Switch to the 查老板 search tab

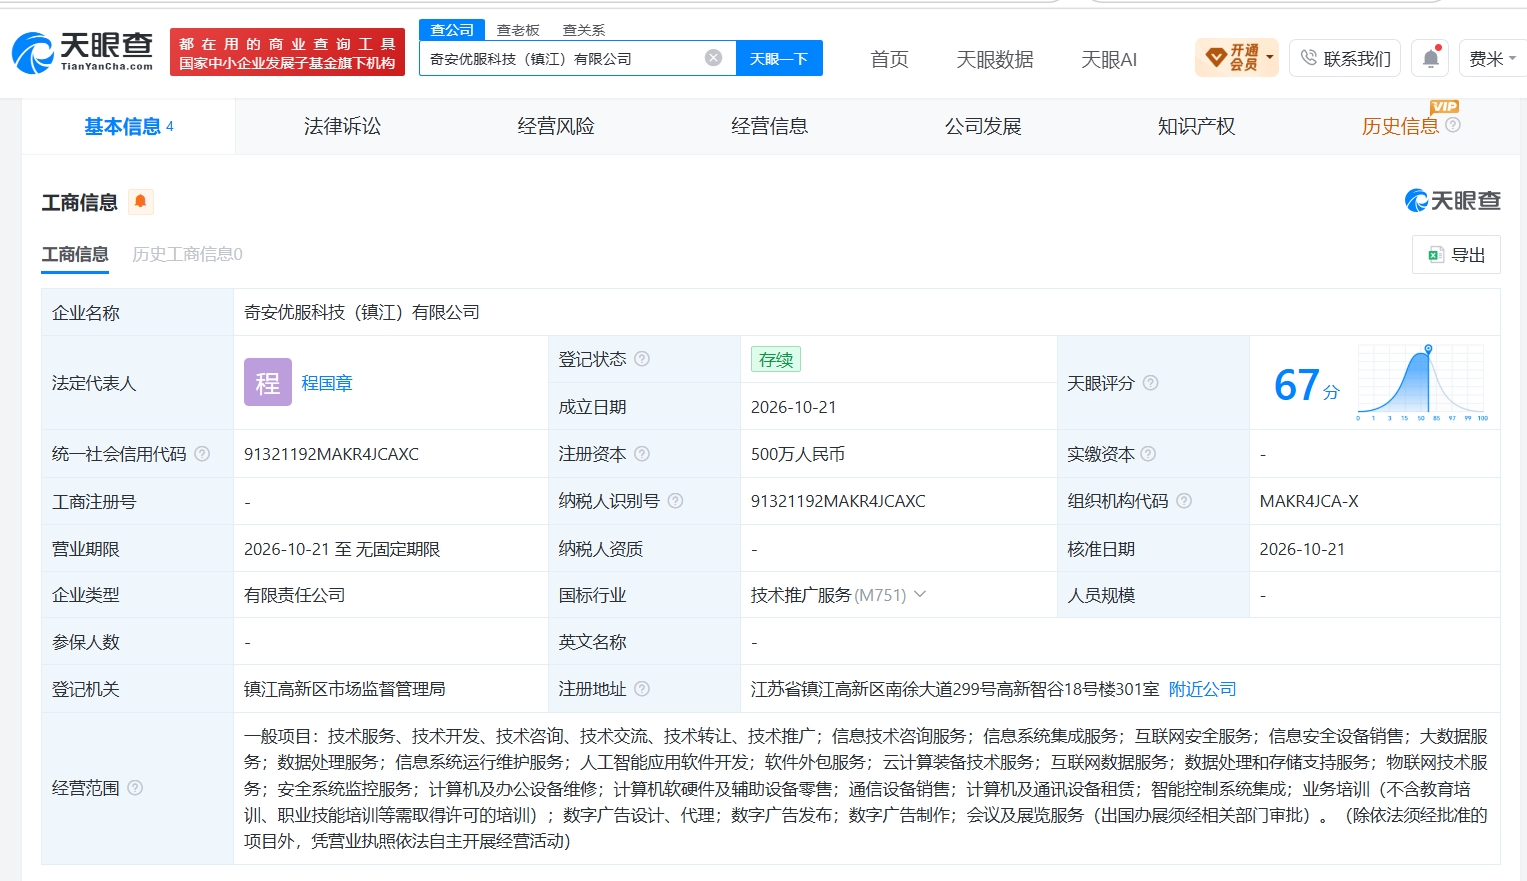(x=518, y=30)
